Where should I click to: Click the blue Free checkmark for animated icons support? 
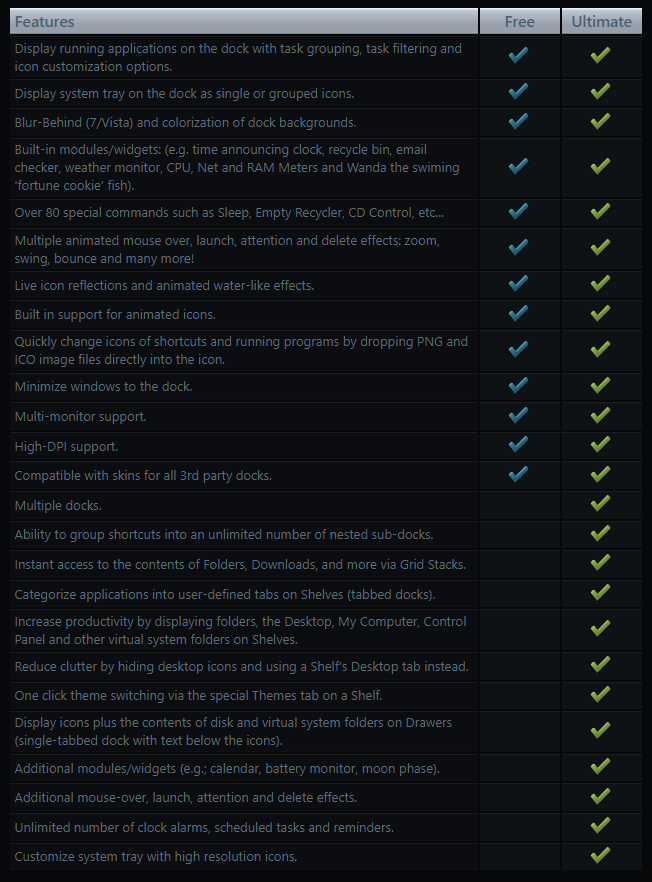point(518,313)
